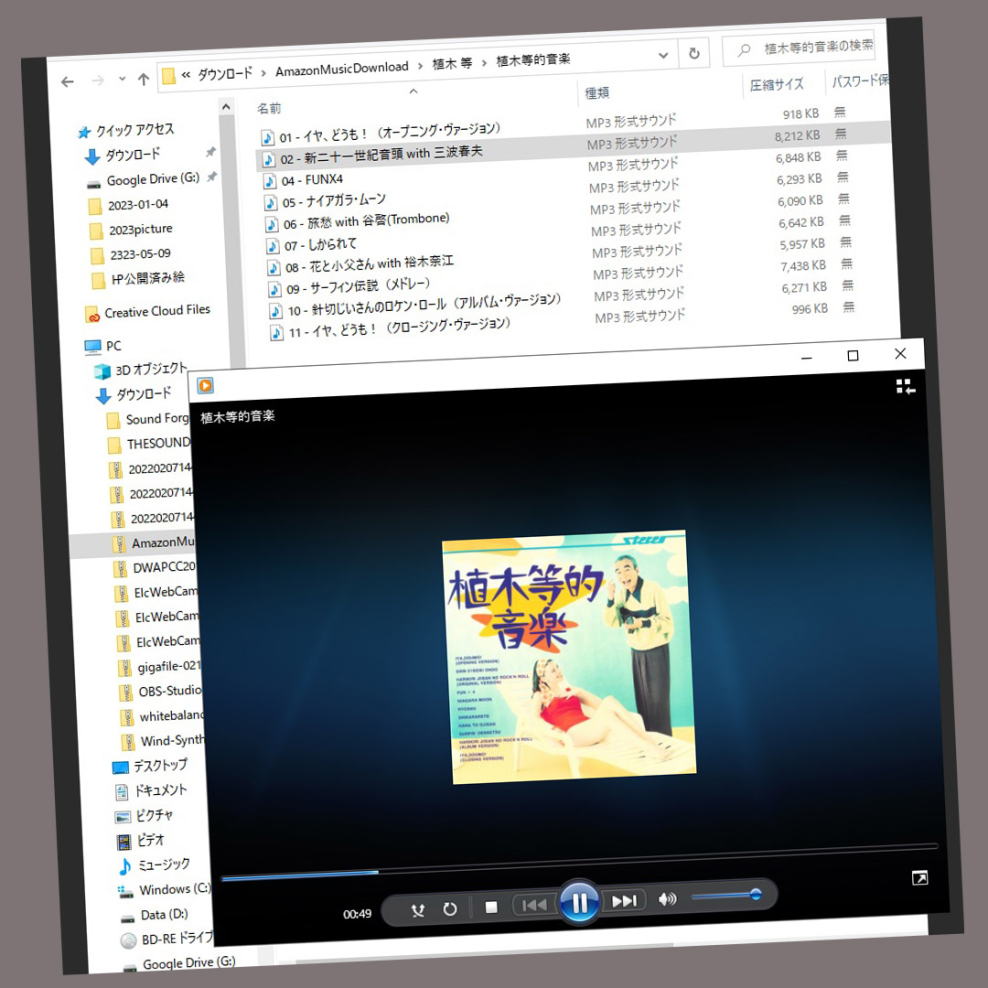The height and width of the screenshot is (988, 988).
Task: Open pinned ダウンロード under quick access
Action: coord(123,155)
